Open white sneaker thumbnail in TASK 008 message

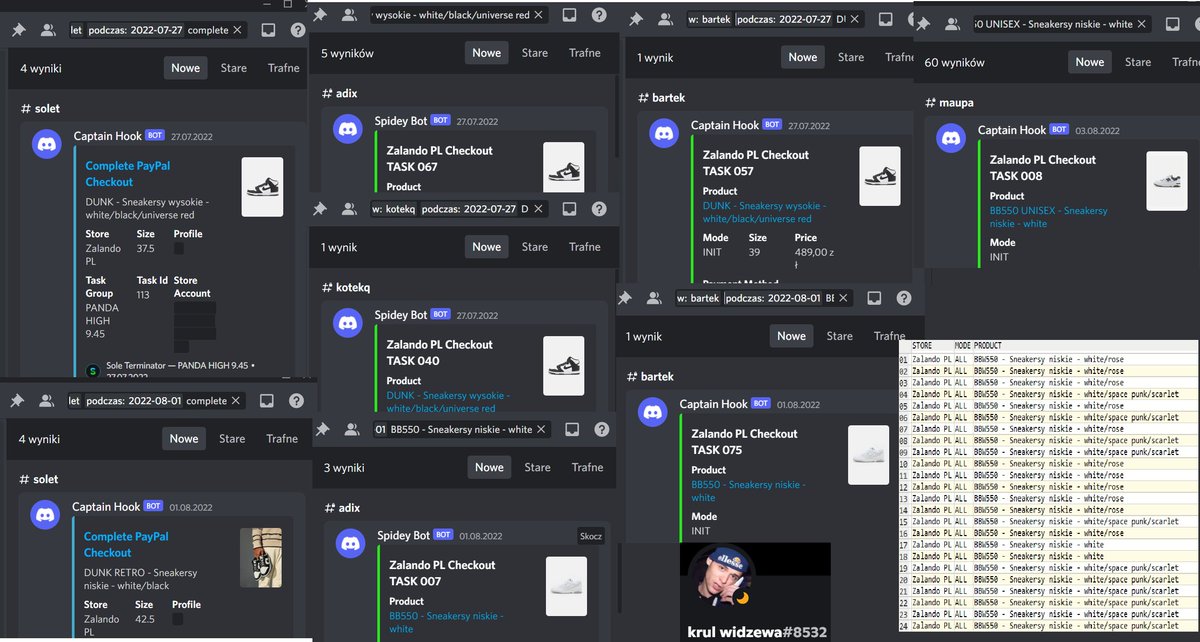click(1167, 181)
